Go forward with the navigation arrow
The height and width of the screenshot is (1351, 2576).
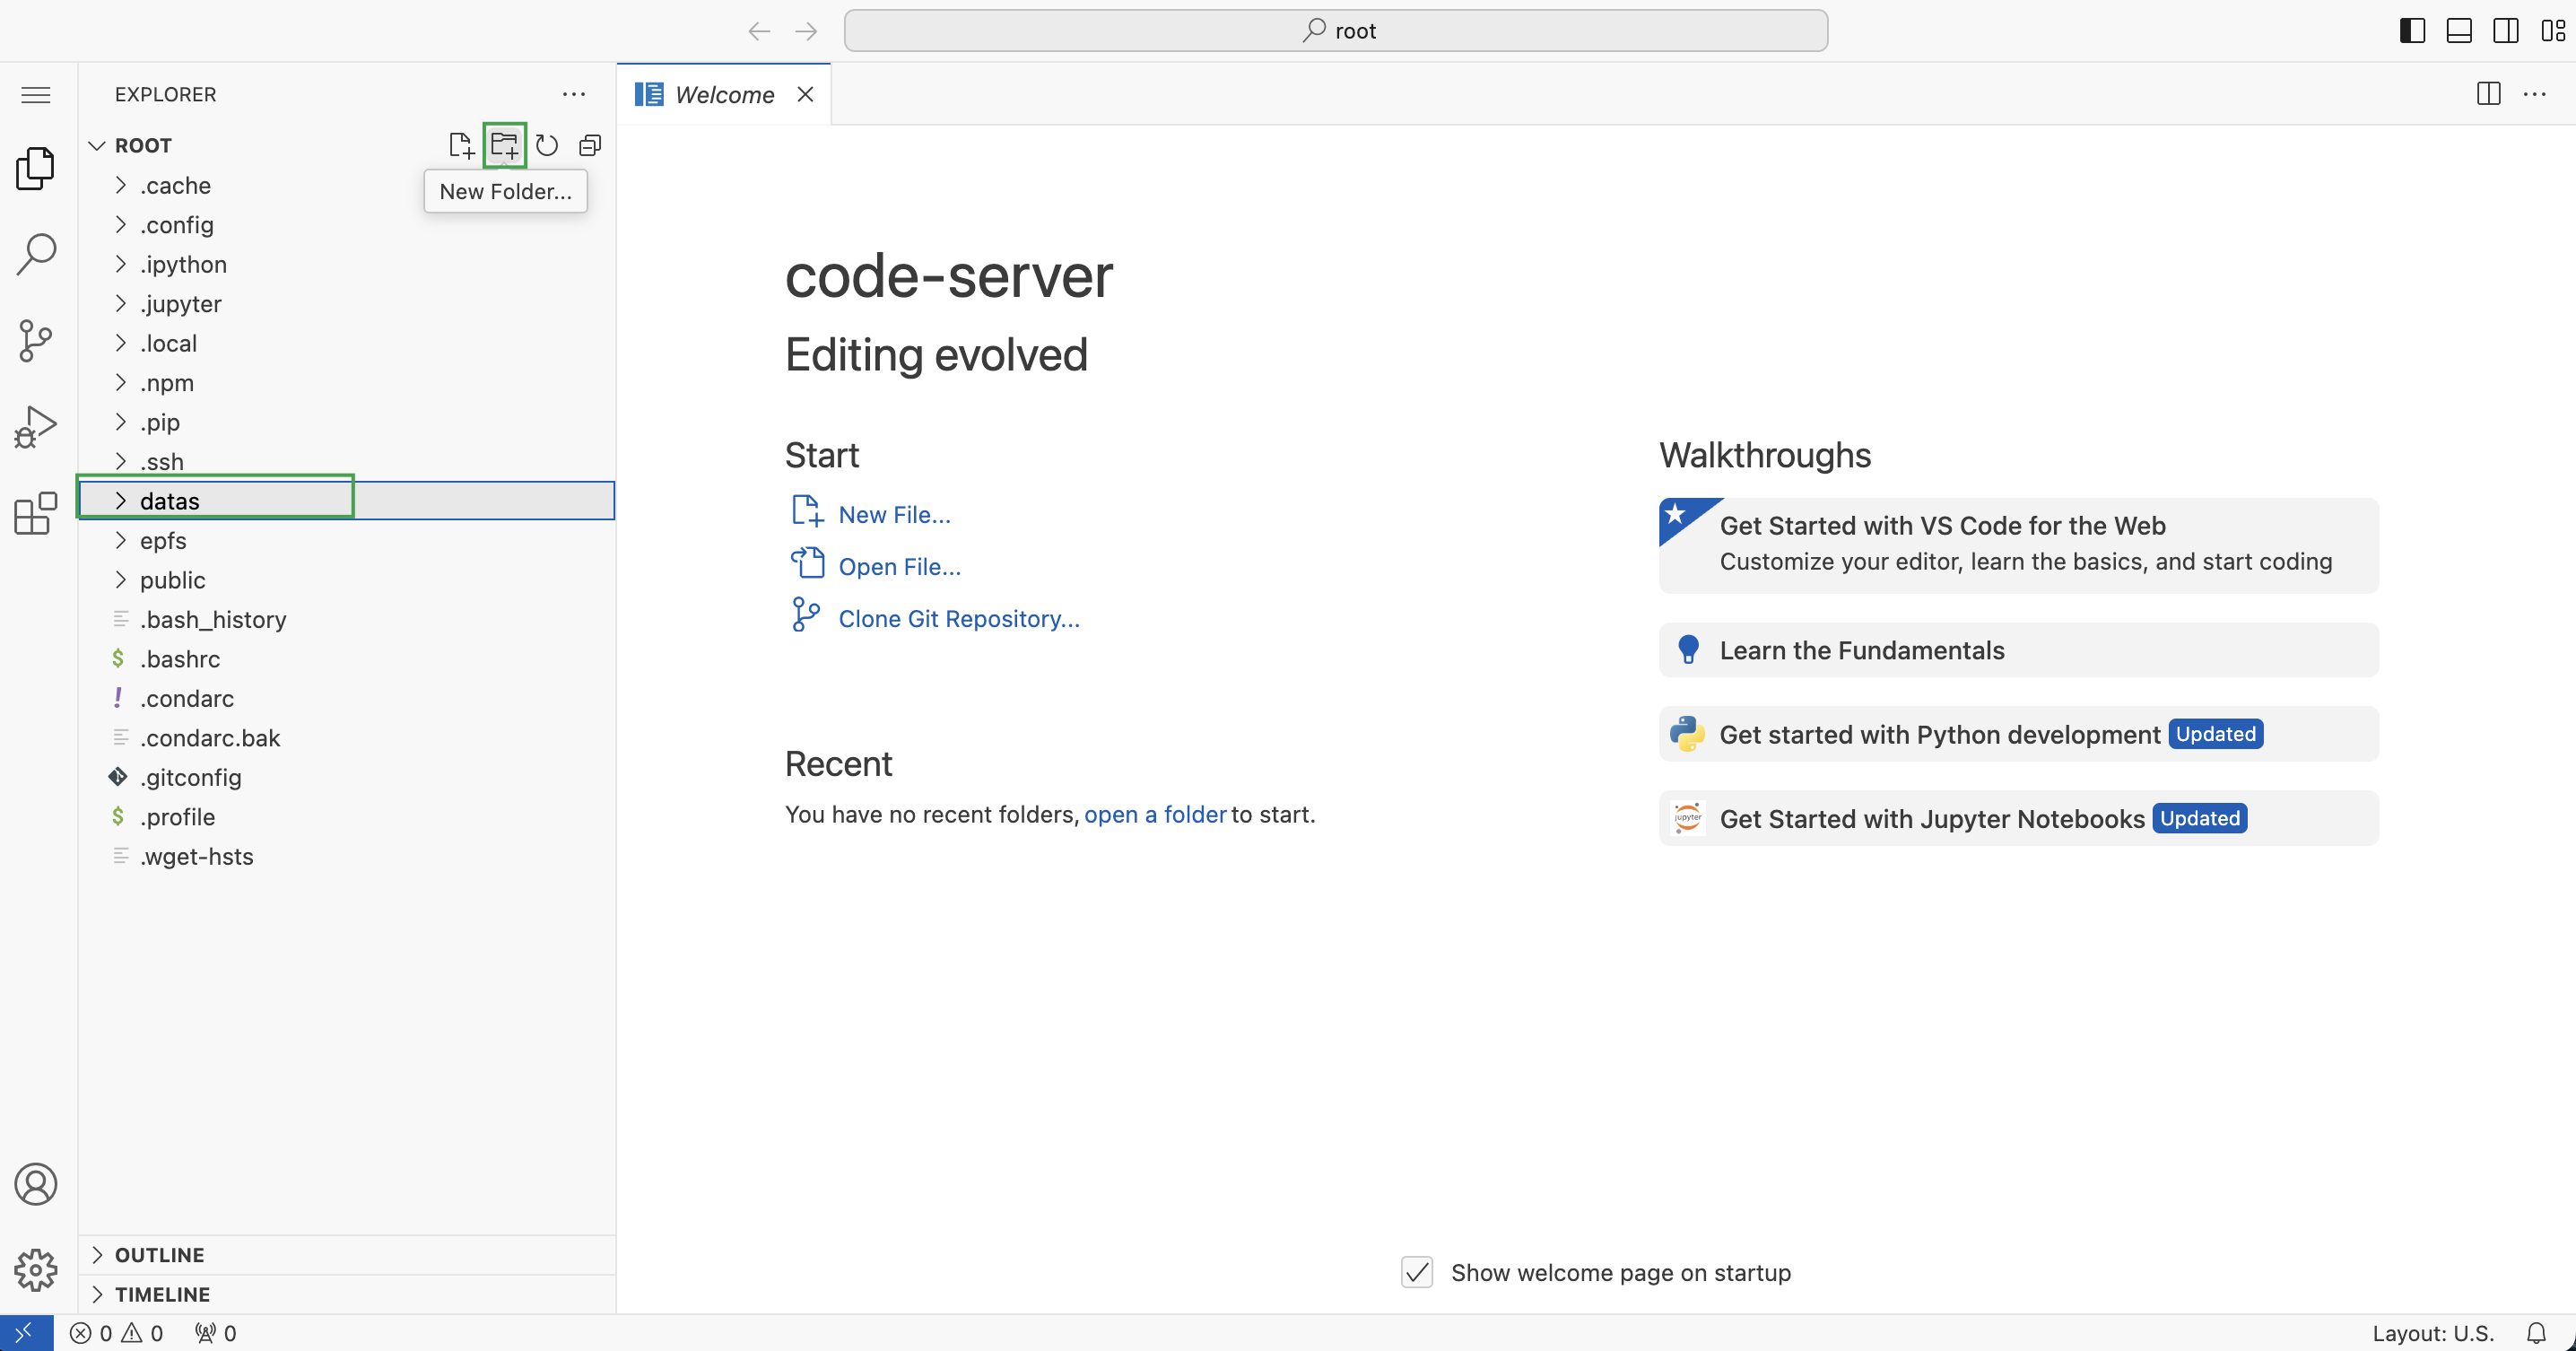(x=806, y=31)
